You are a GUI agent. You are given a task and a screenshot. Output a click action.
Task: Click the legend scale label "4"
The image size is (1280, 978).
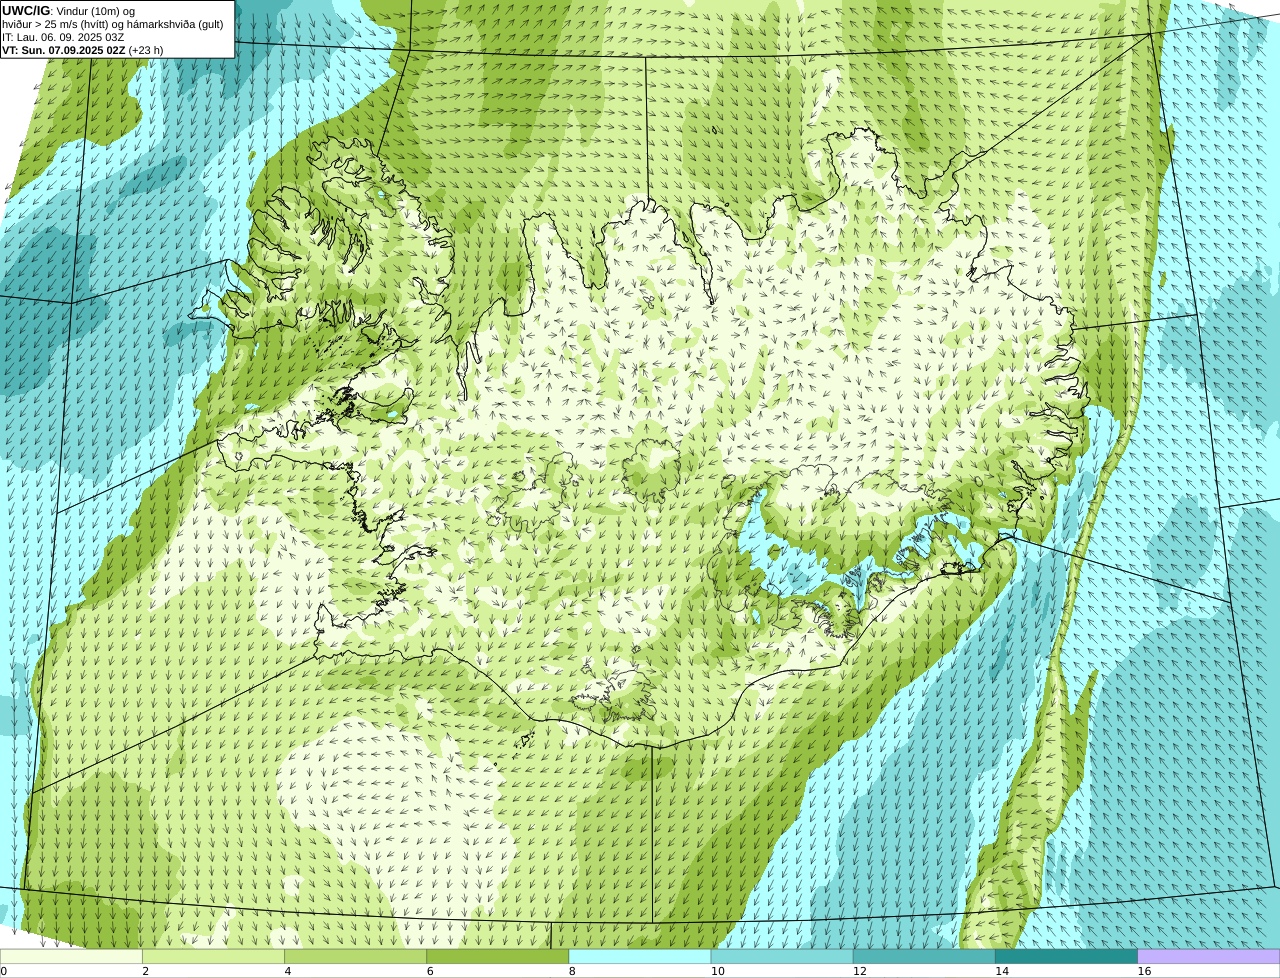288,971
